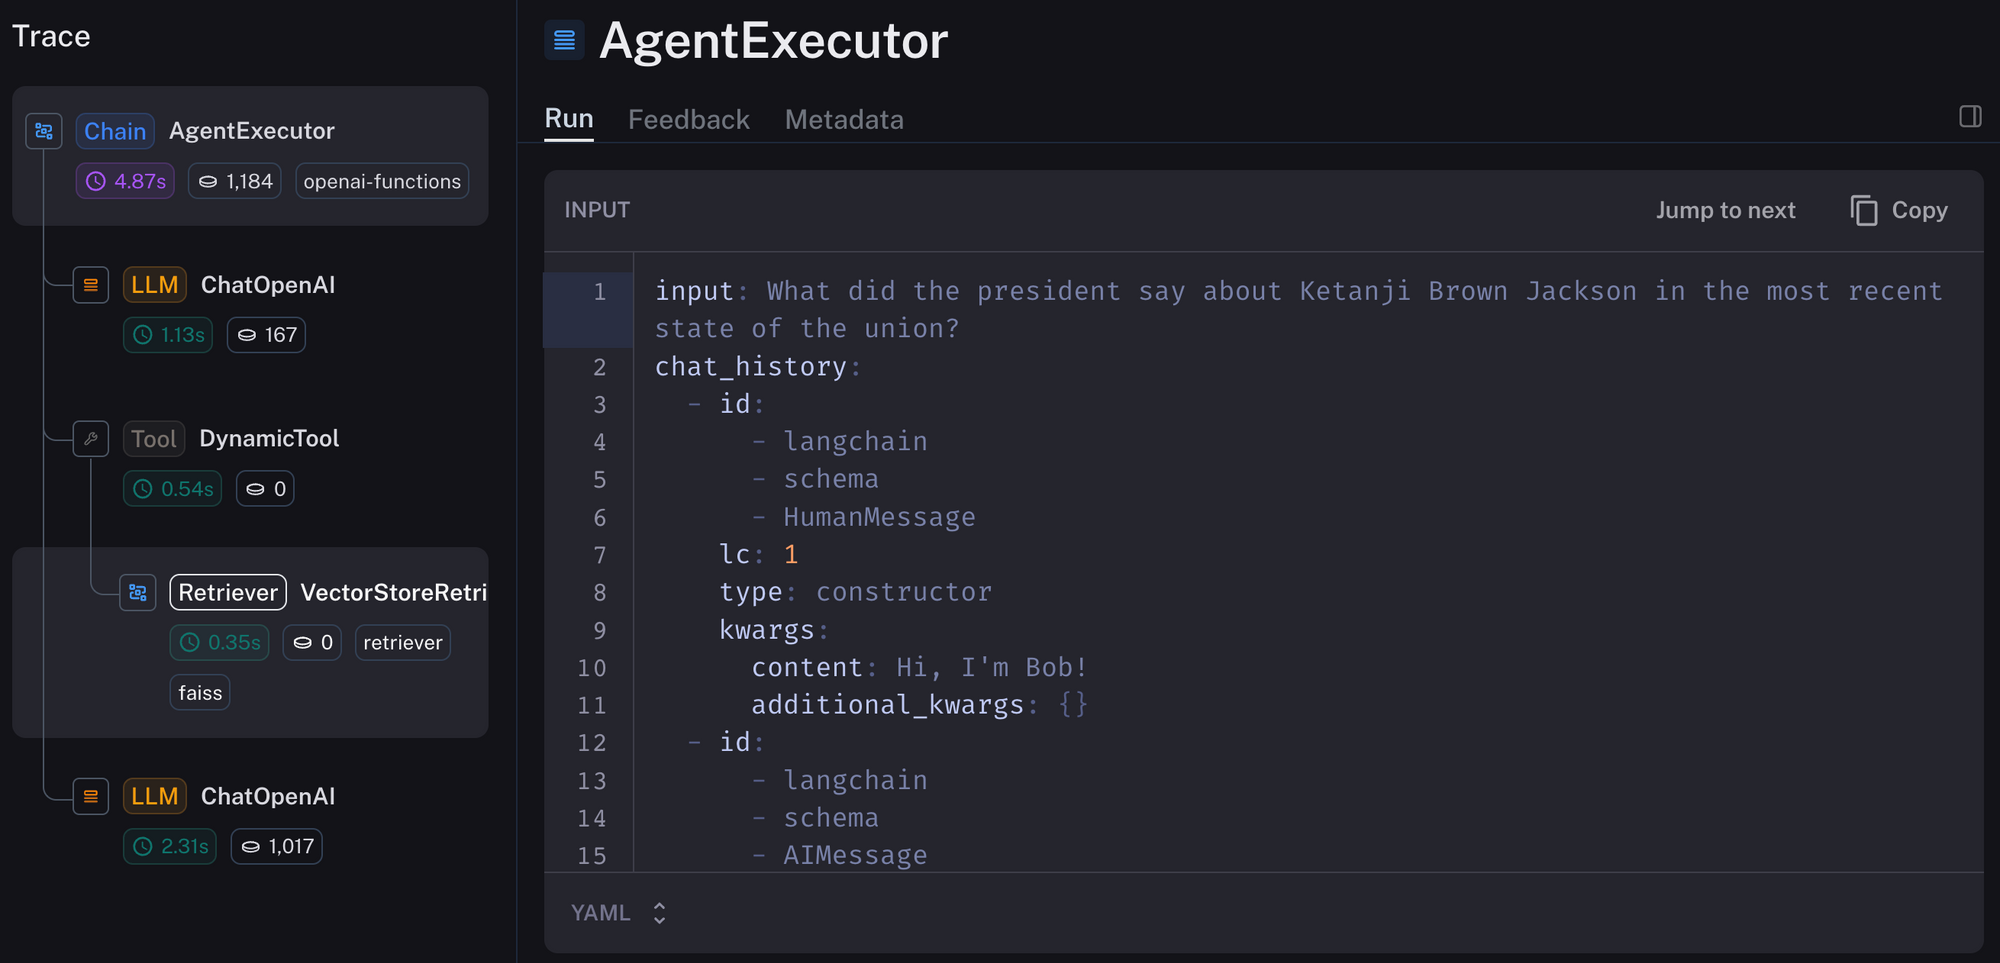Click the Jump to next button
The height and width of the screenshot is (963, 2000).
pyautogui.click(x=1725, y=211)
